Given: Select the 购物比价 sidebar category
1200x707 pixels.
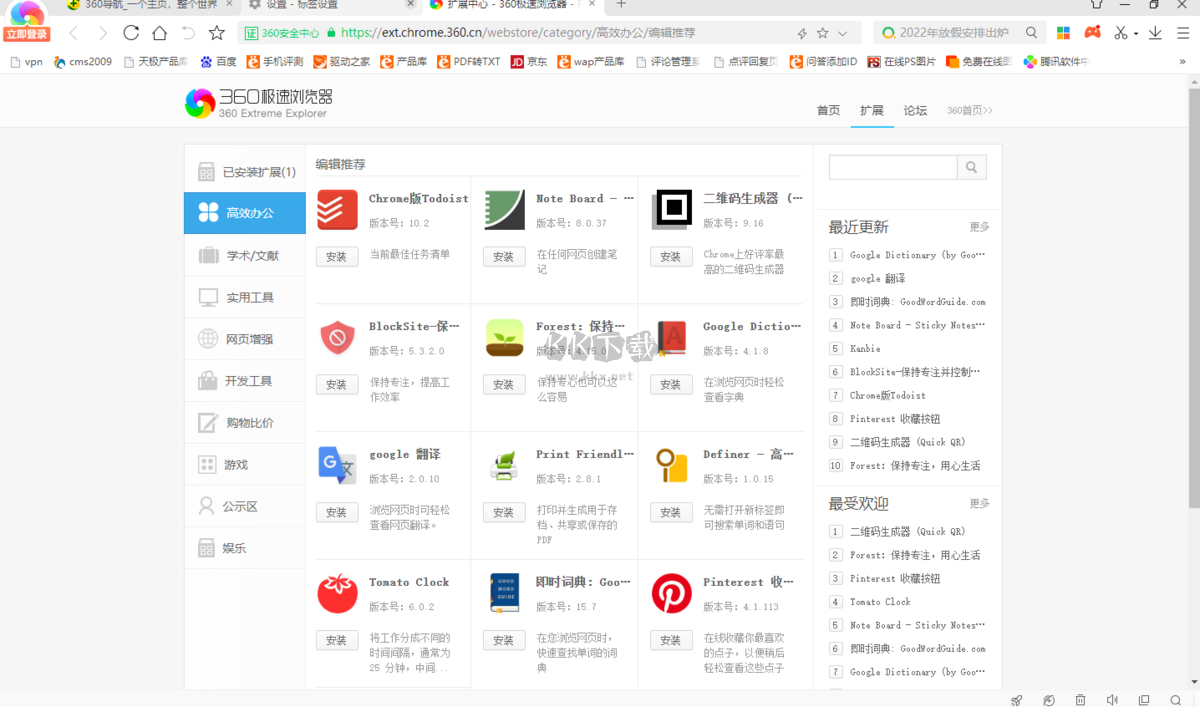Looking at the screenshot, I should coord(245,423).
